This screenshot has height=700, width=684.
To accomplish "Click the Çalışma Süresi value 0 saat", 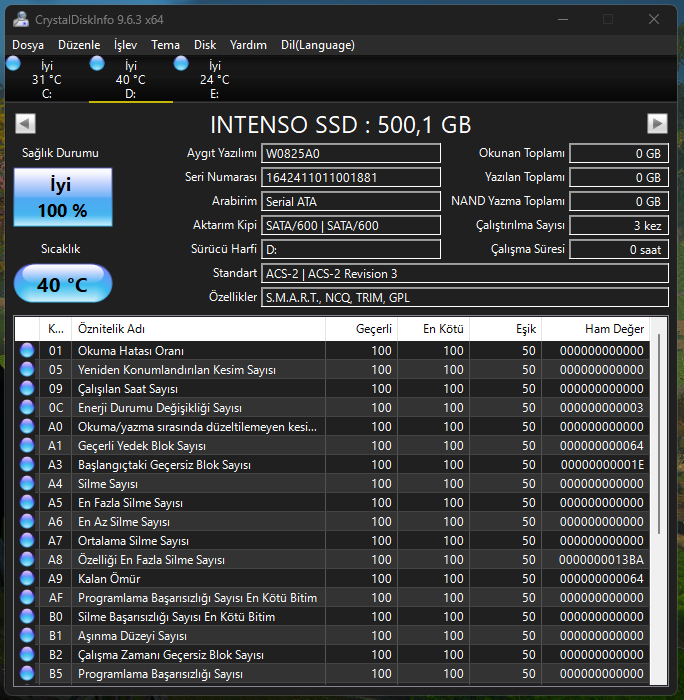I will click(x=619, y=250).
